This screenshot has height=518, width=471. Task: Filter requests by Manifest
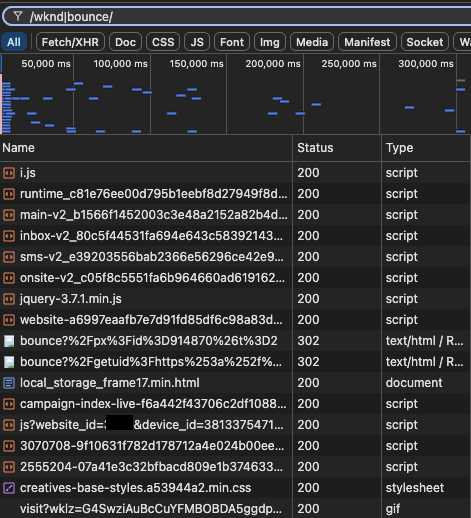tap(367, 42)
